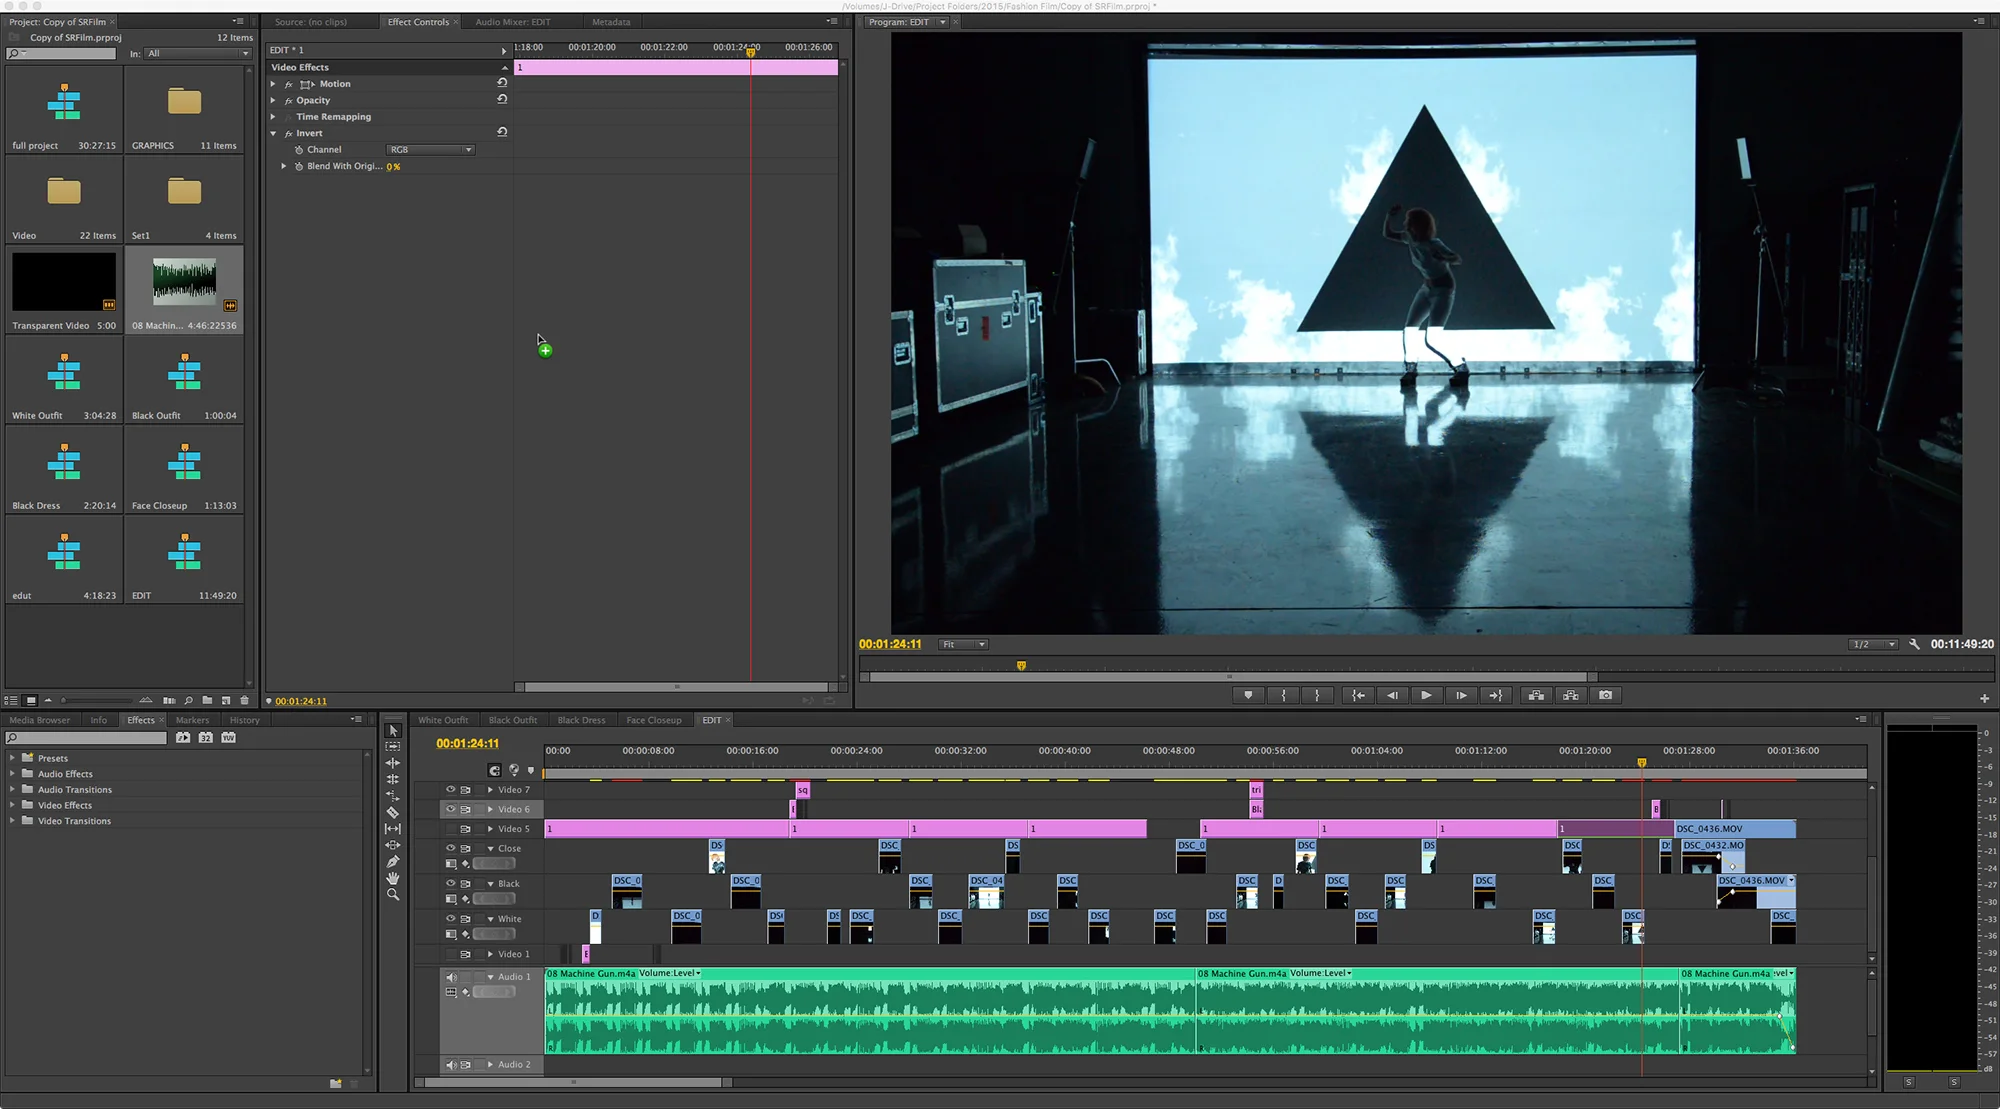Select the Ripple Edit tool
Image resolution: width=2000 pixels, height=1109 pixels.
pos(392,763)
